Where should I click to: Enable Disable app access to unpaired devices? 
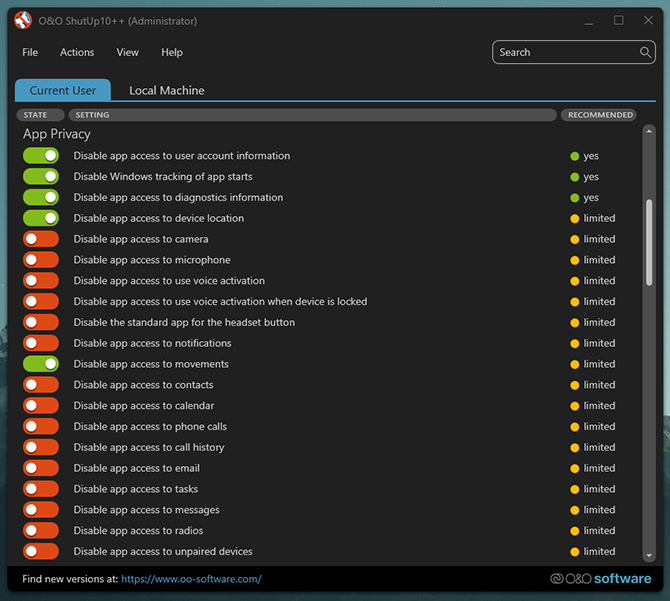[41, 551]
